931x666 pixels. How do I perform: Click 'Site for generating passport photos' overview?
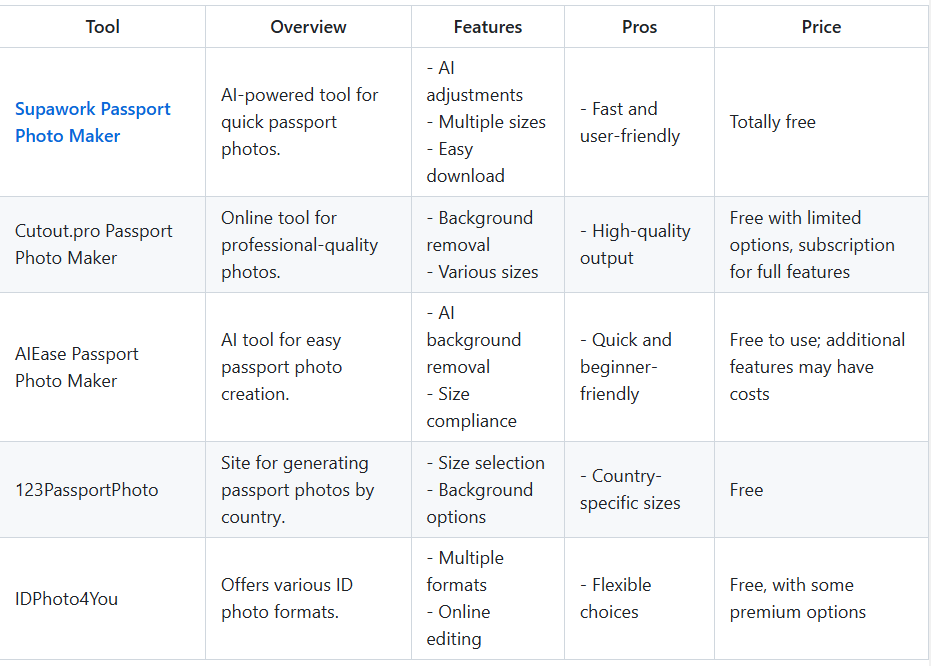pyautogui.click(x=298, y=490)
